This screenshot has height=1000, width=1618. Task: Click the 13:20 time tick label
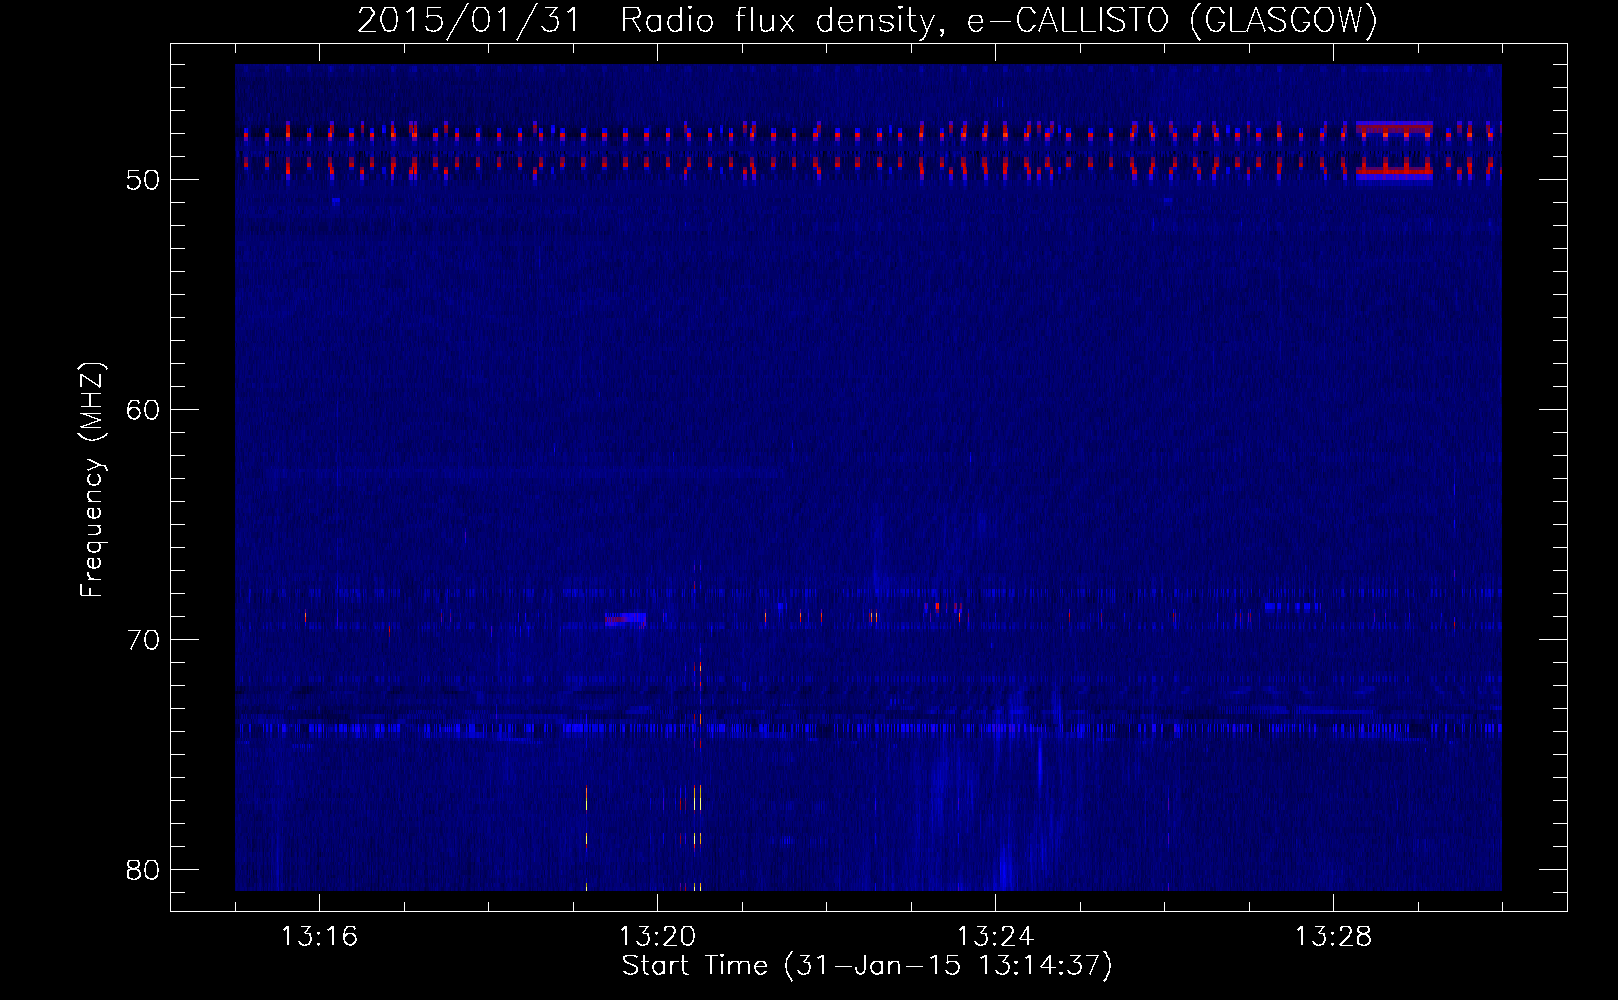pyautogui.click(x=657, y=937)
